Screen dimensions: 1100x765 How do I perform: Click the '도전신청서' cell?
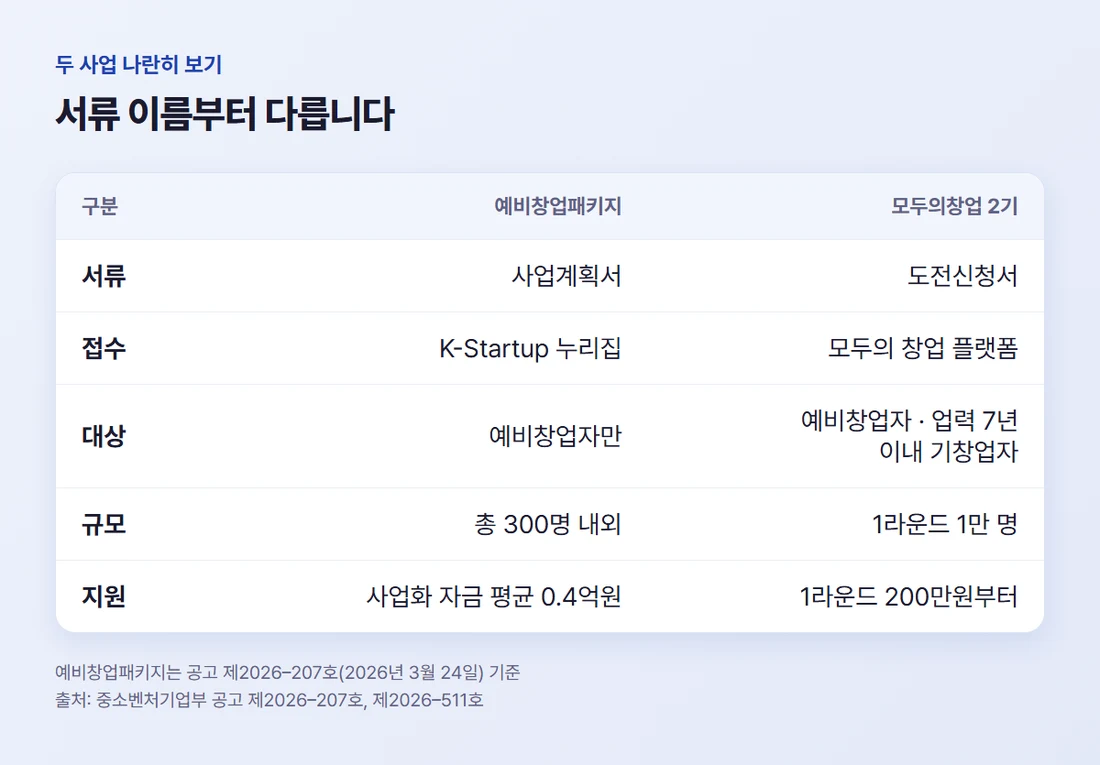[x=962, y=276]
